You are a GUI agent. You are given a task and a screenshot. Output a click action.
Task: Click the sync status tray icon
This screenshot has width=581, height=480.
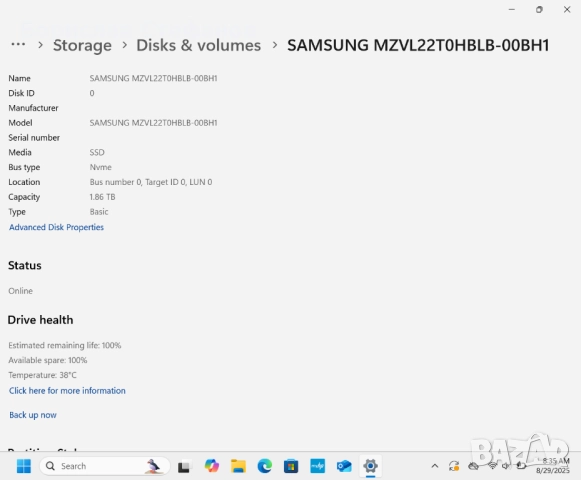454,466
